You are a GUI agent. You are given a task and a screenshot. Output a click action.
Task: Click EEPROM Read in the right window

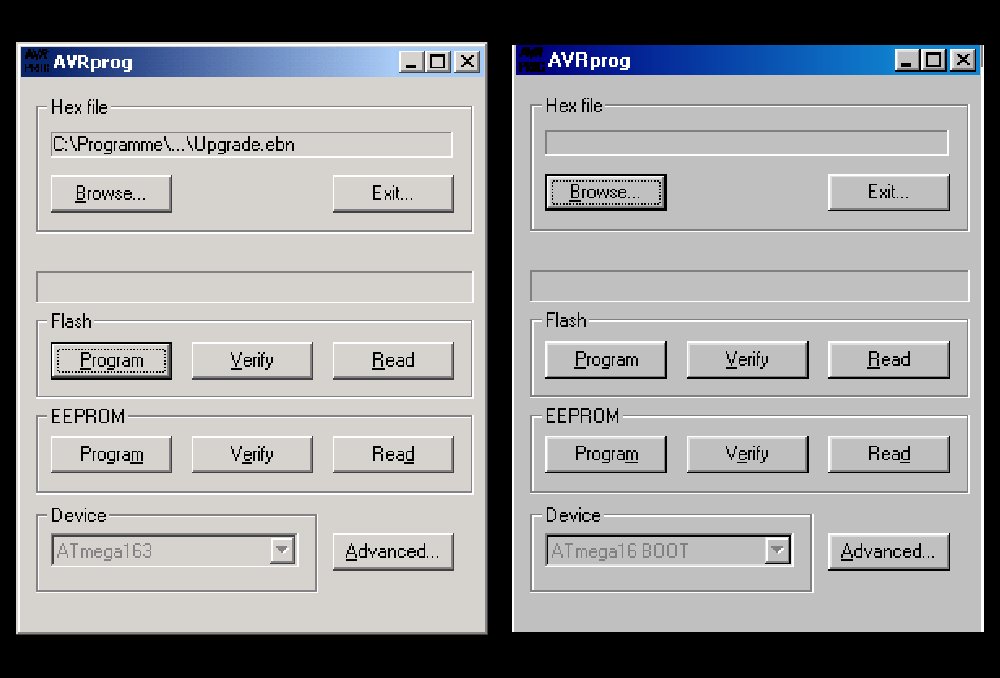pos(888,454)
